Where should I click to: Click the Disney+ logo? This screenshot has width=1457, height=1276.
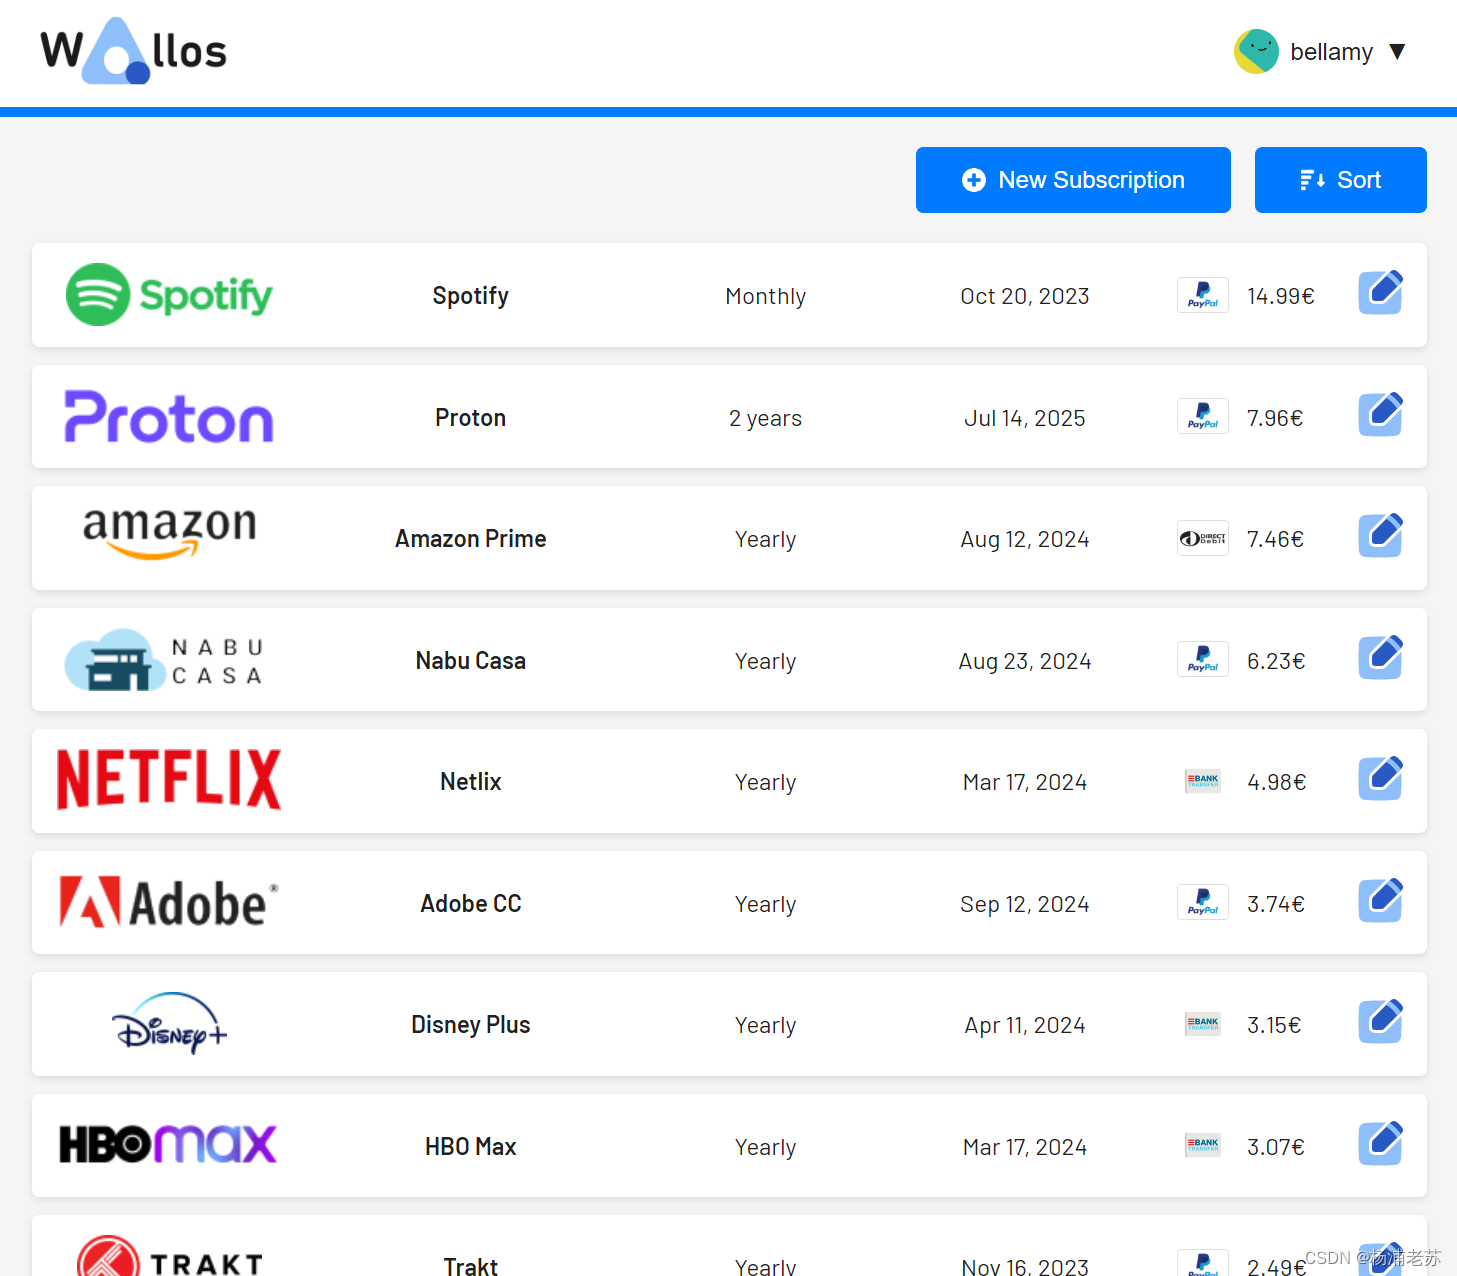click(170, 1024)
